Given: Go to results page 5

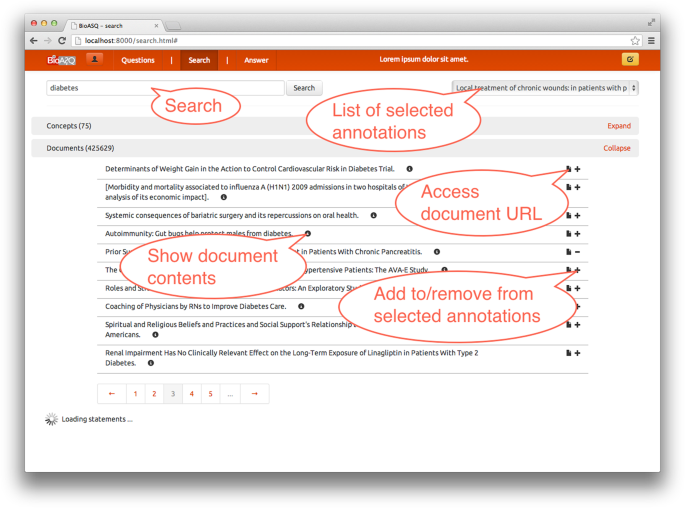Looking at the screenshot, I should point(211,394).
